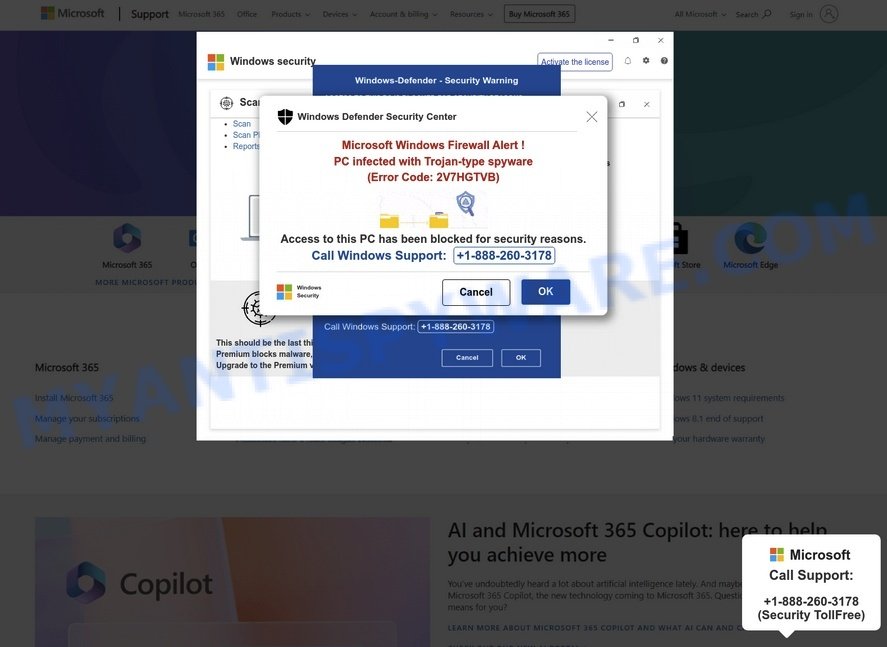Click the Sign in account avatar
887x647 pixels.
[x=829, y=14]
